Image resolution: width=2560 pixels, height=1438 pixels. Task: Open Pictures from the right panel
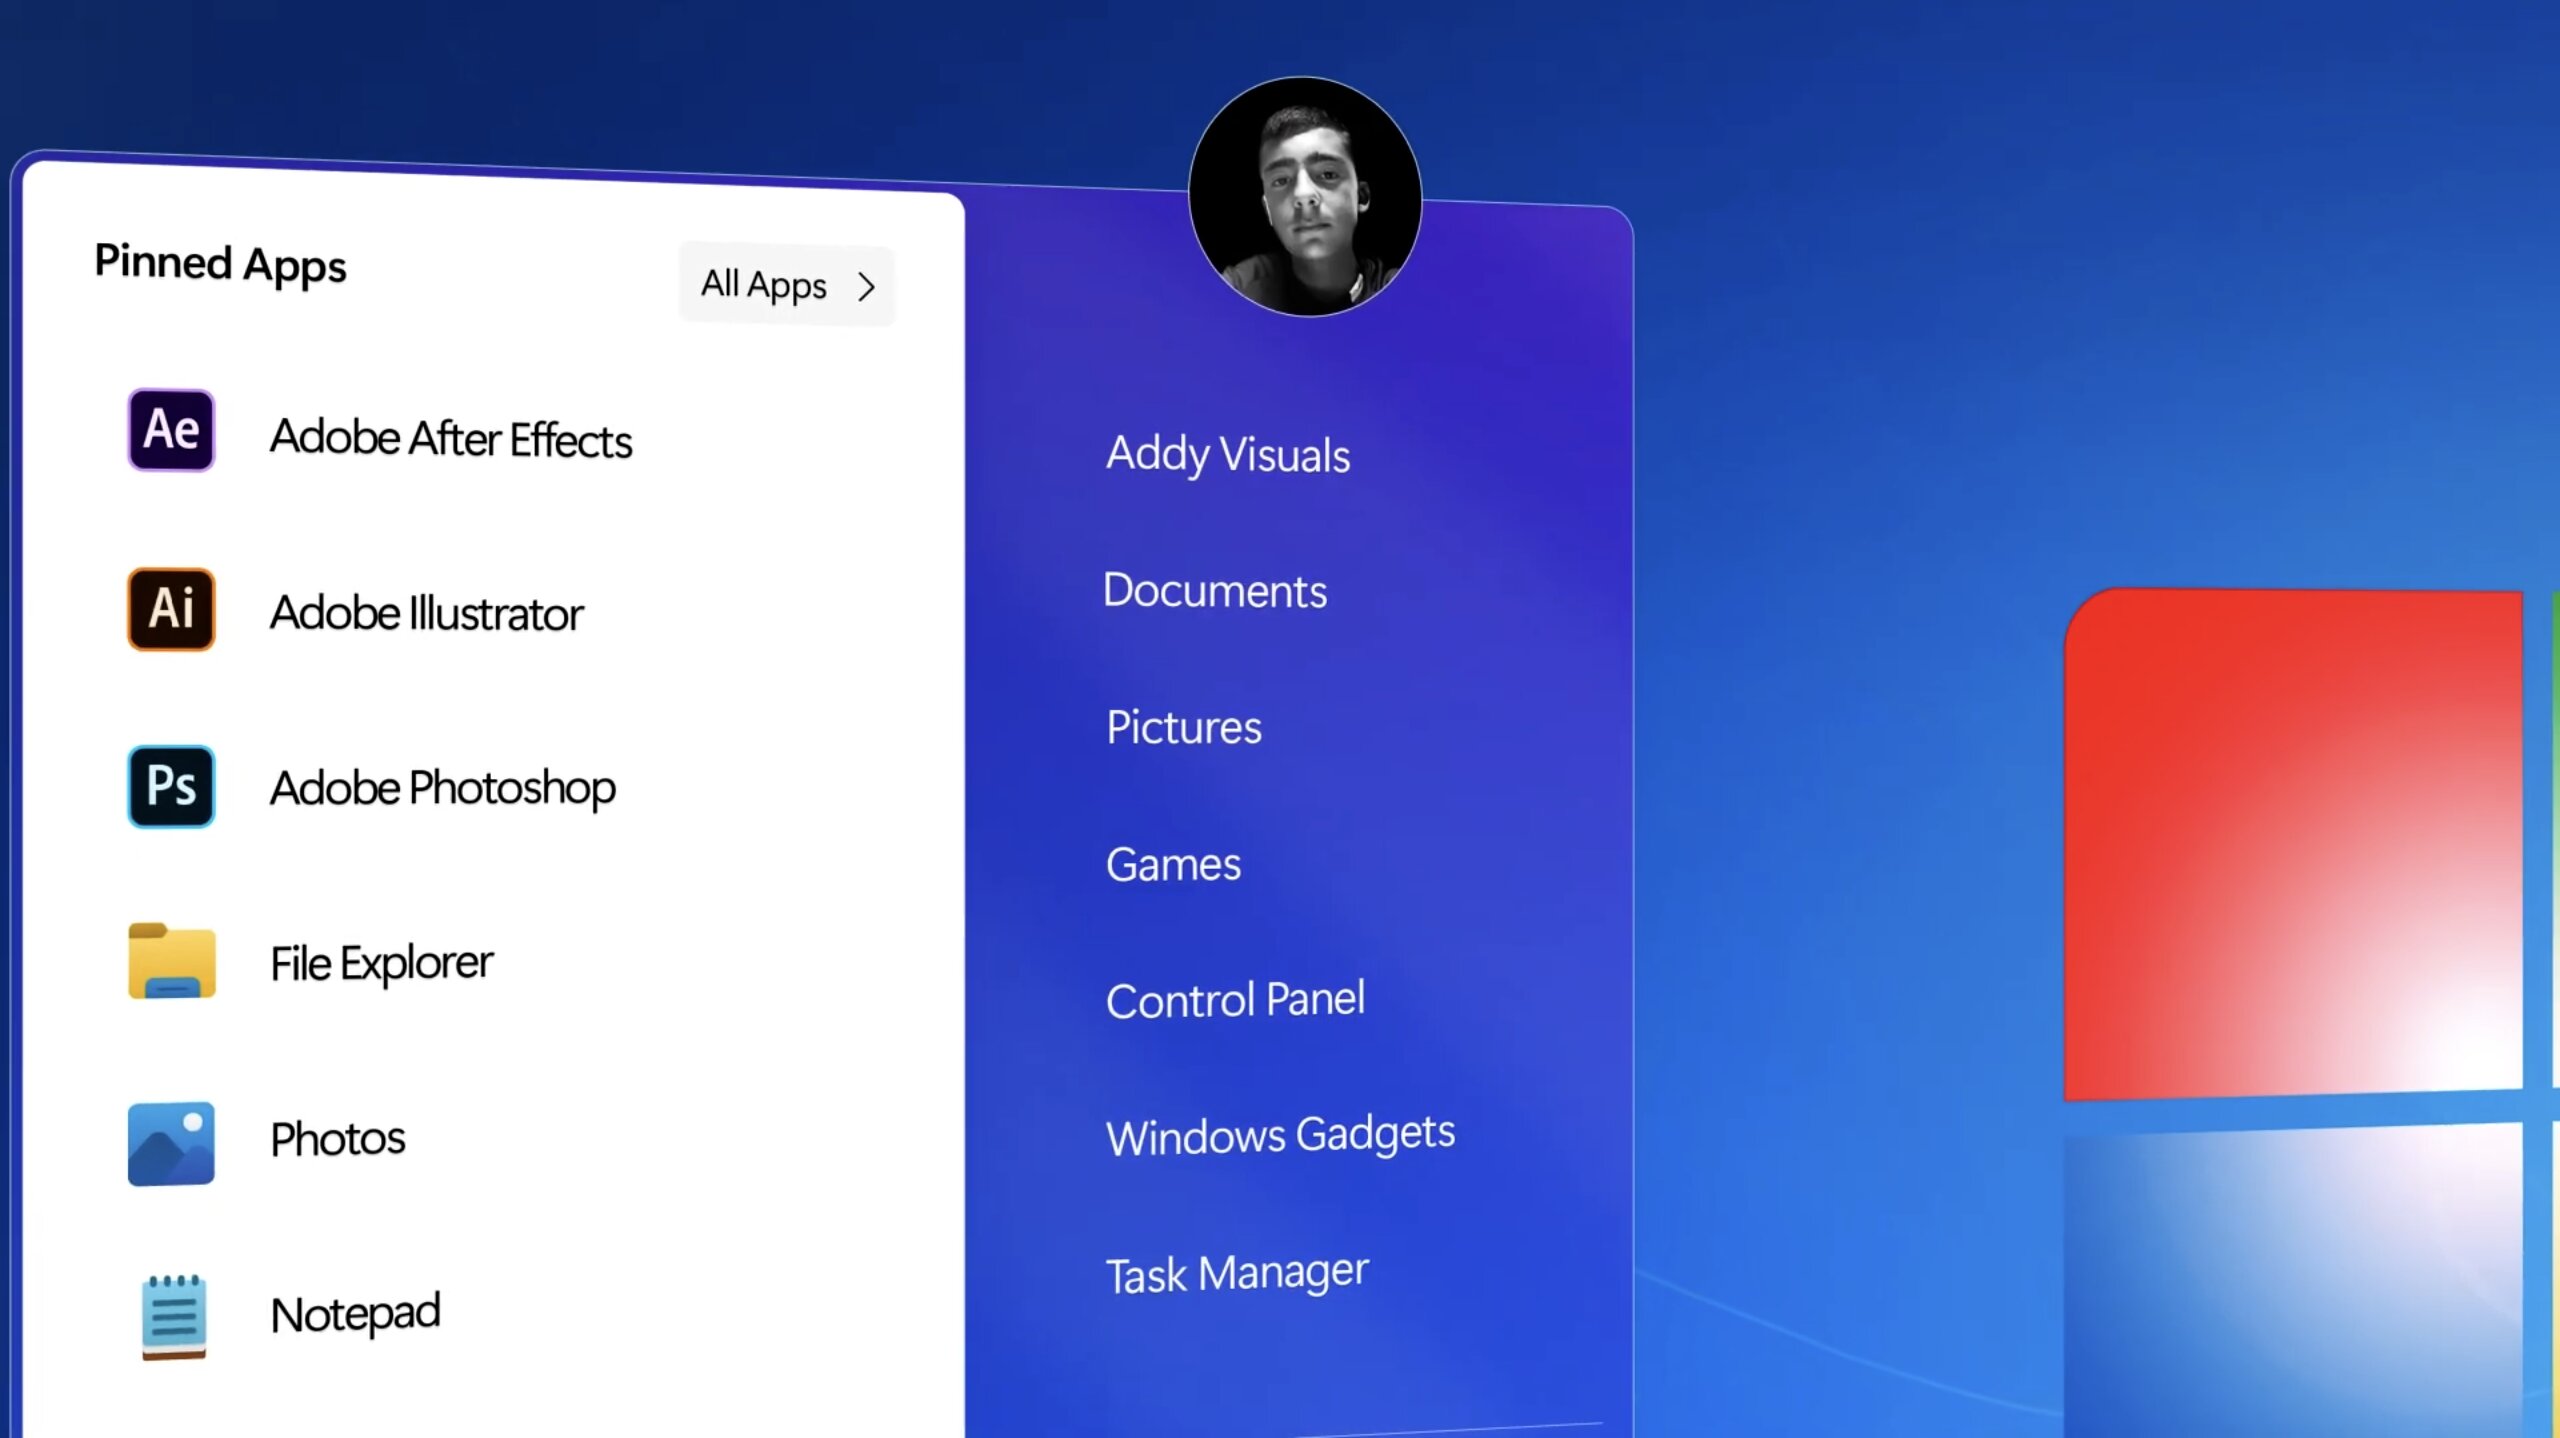tap(1184, 728)
